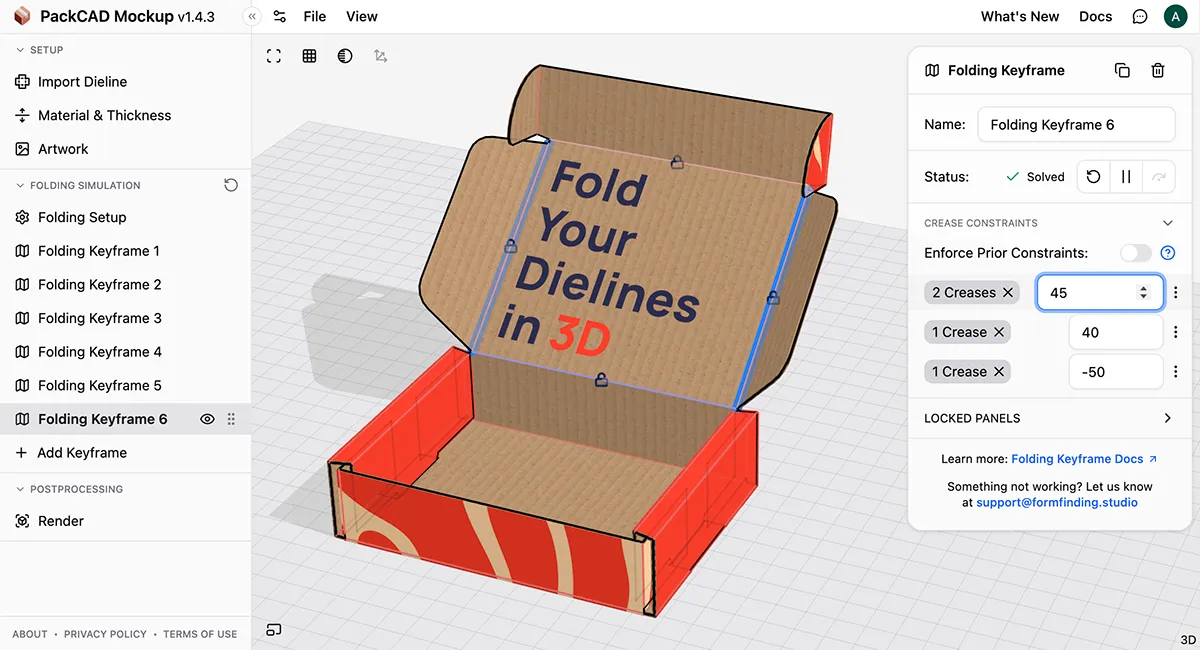1200x650 pixels.
Task: Remove the 1 Crease chip with angle 40
Action: click(999, 332)
